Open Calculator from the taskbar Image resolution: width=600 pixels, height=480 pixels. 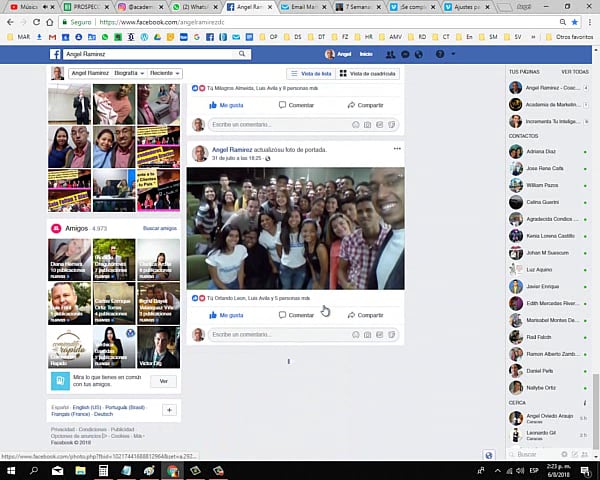click(103, 470)
